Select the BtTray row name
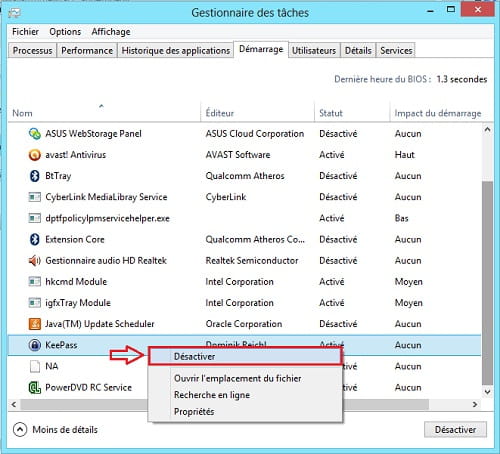This screenshot has width=500, height=454. click(x=58, y=176)
